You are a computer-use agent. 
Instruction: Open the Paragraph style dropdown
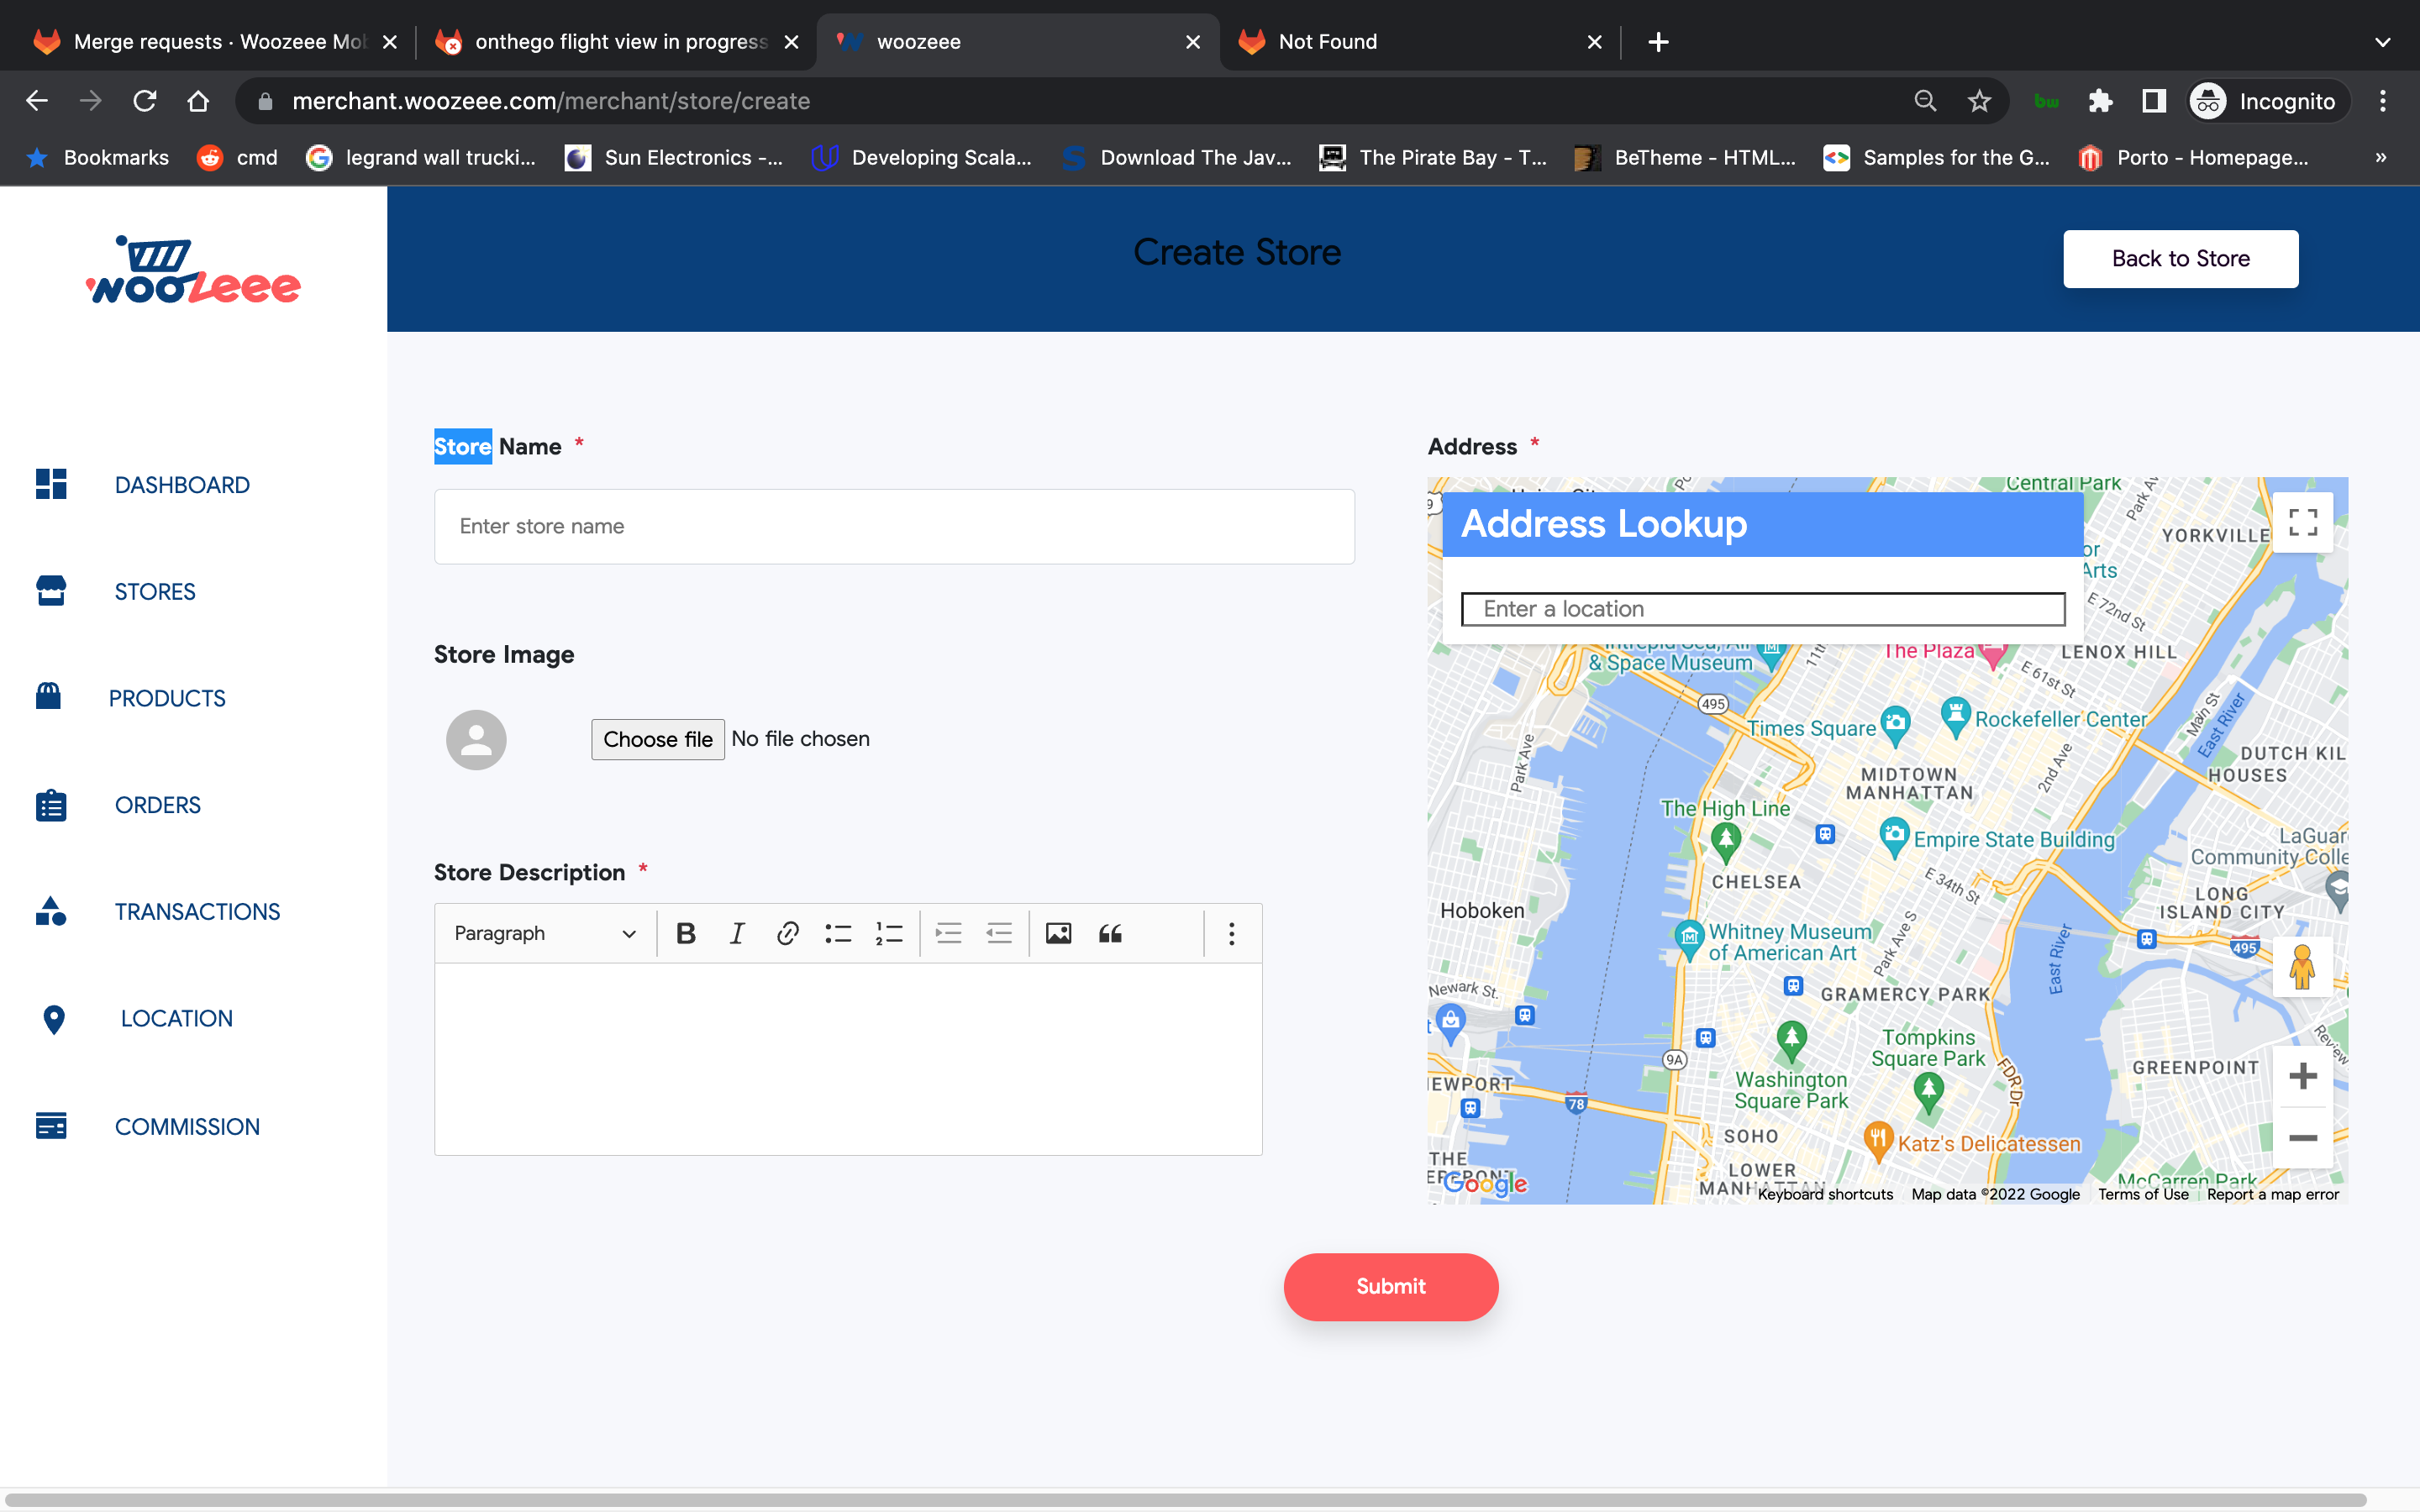[544, 933]
